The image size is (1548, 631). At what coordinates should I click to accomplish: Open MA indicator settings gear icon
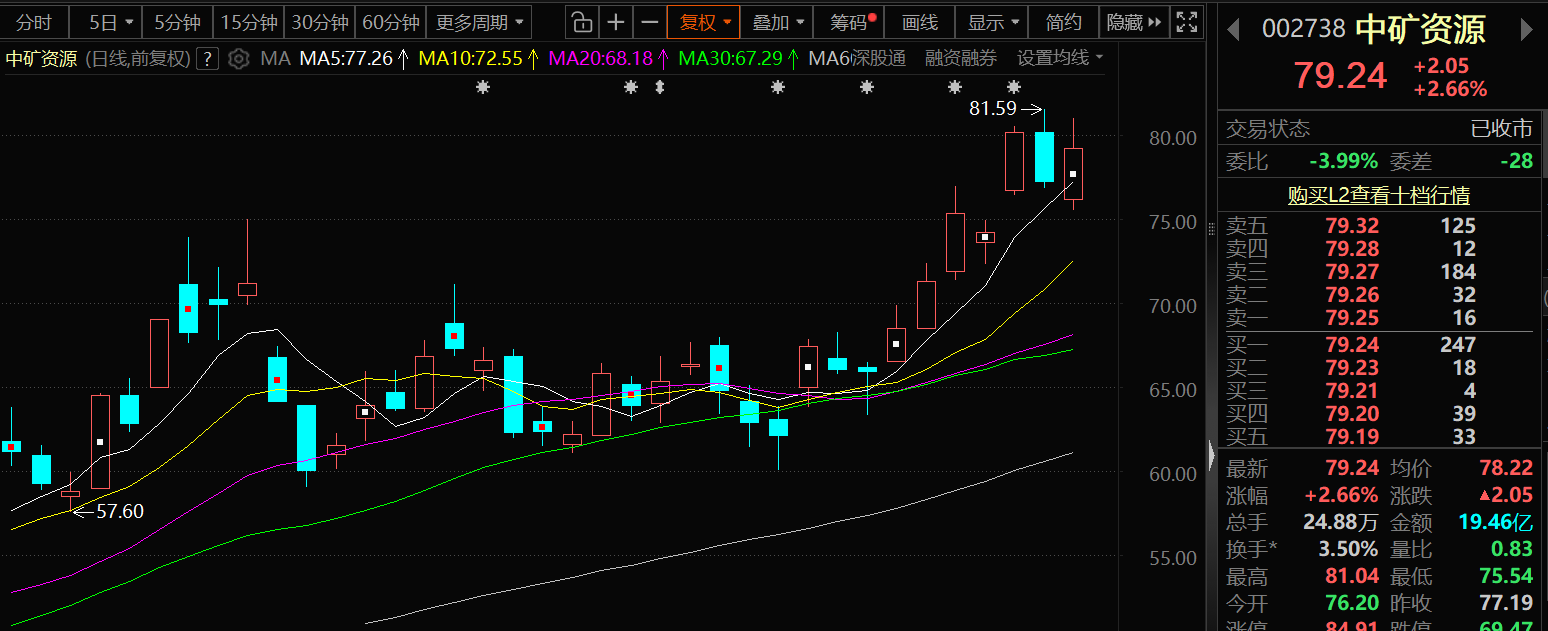(238, 59)
